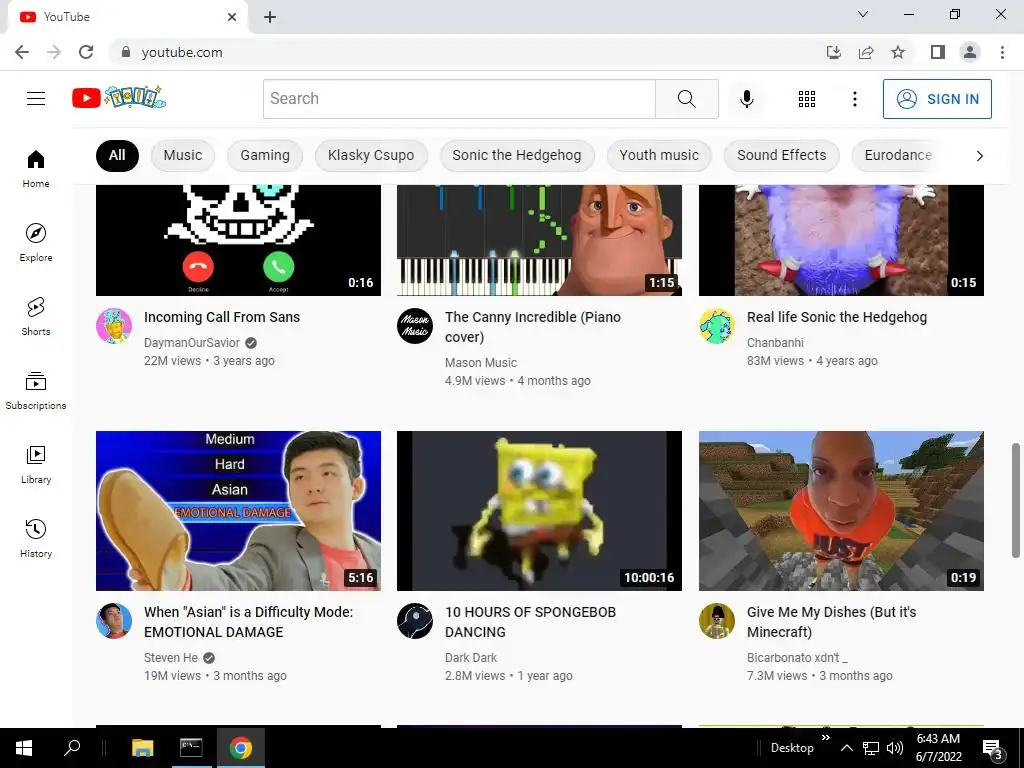Open the system tray volume icon

pyautogui.click(x=895, y=748)
